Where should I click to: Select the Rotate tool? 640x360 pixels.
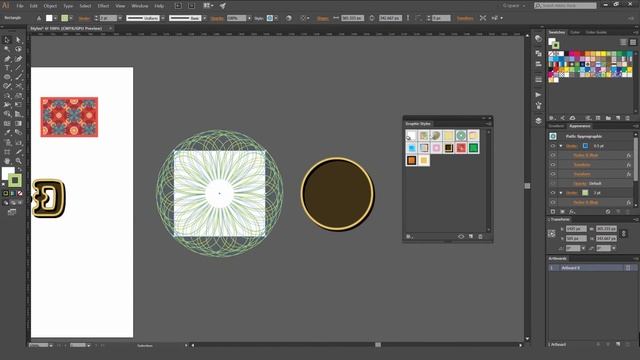point(7,96)
